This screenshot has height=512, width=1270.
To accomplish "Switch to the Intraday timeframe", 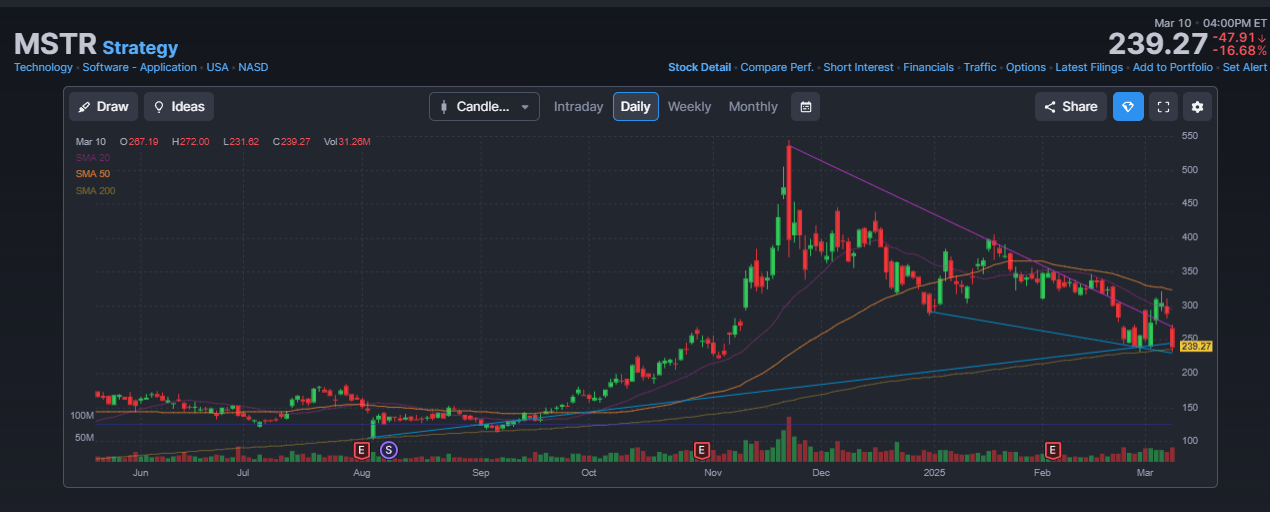I will pos(578,107).
